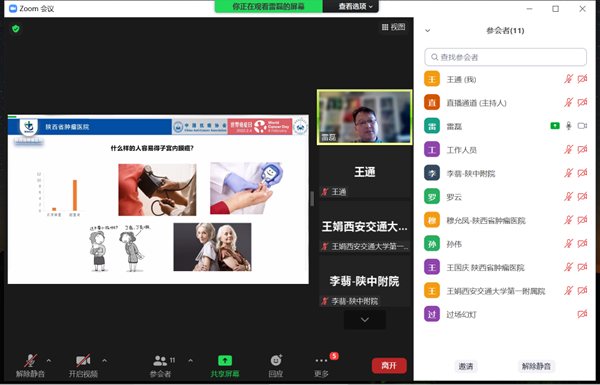This screenshot has width=600, height=385.
Task: Toggle the 参会者 participants panel
Action: click(161, 365)
